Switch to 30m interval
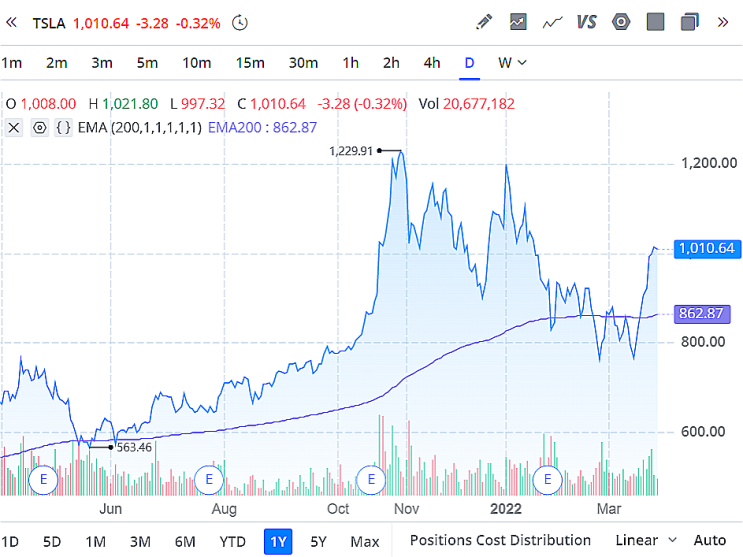This screenshot has width=743, height=557. pos(303,63)
